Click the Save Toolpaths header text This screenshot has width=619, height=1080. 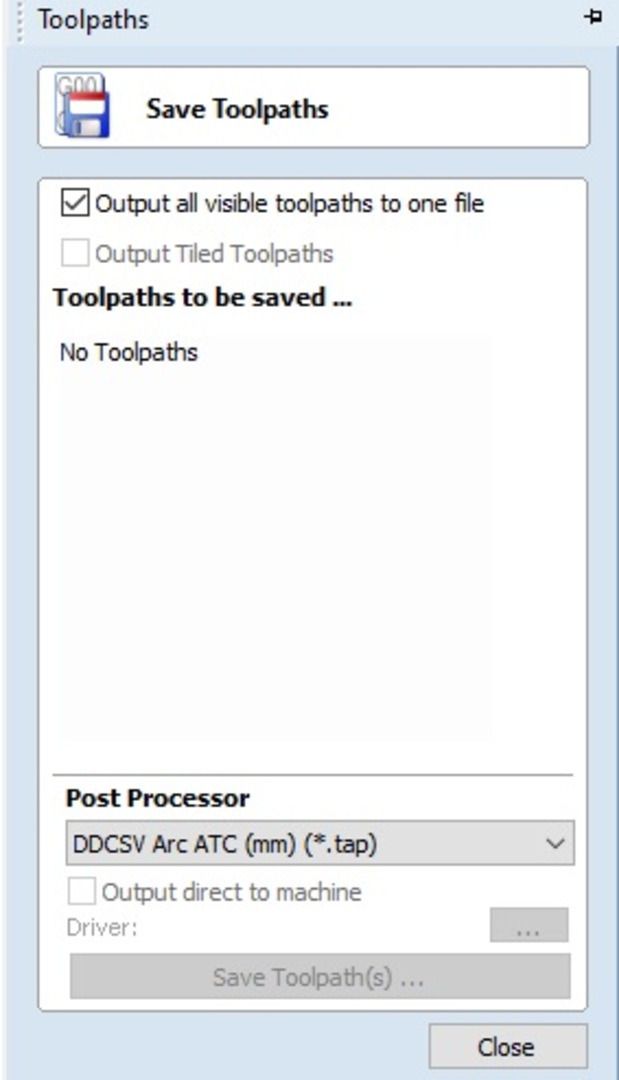point(237,108)
